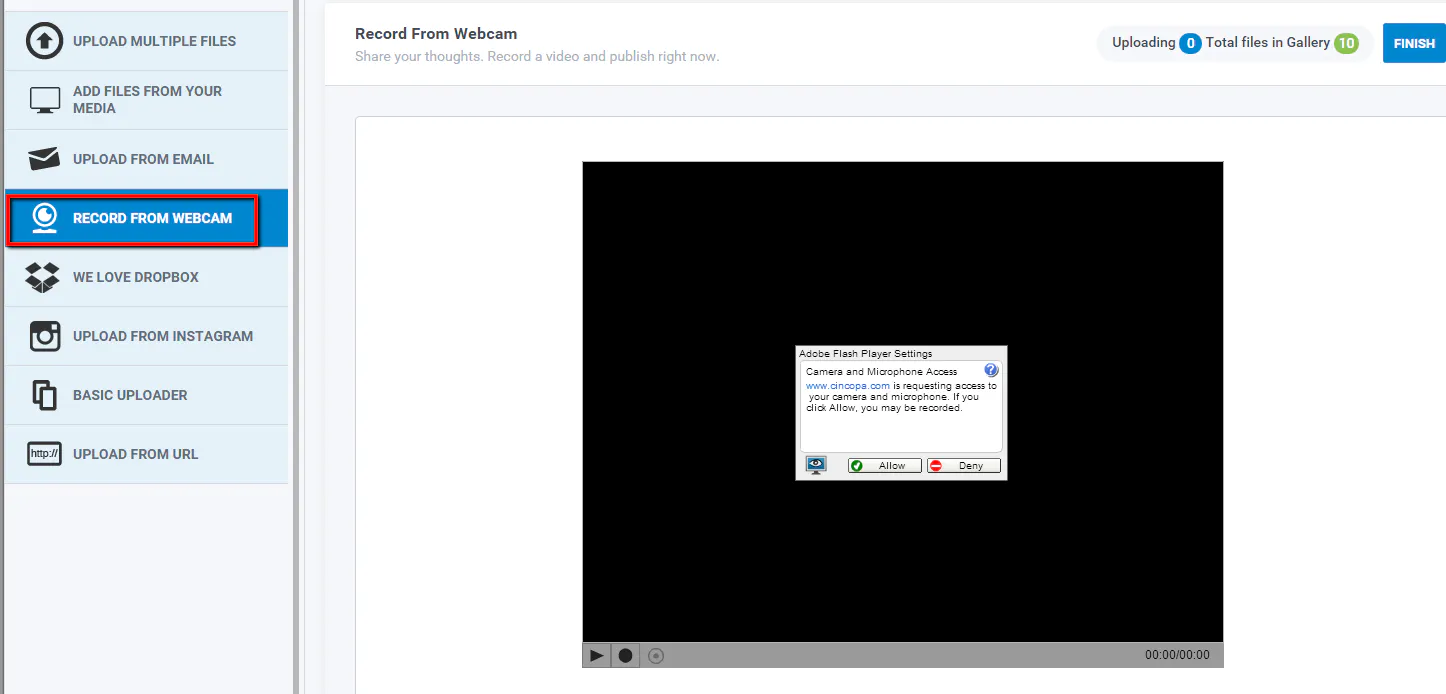Start playback with the play button
The width and height of the screenshot is (1446, 694).
[596, 656]
